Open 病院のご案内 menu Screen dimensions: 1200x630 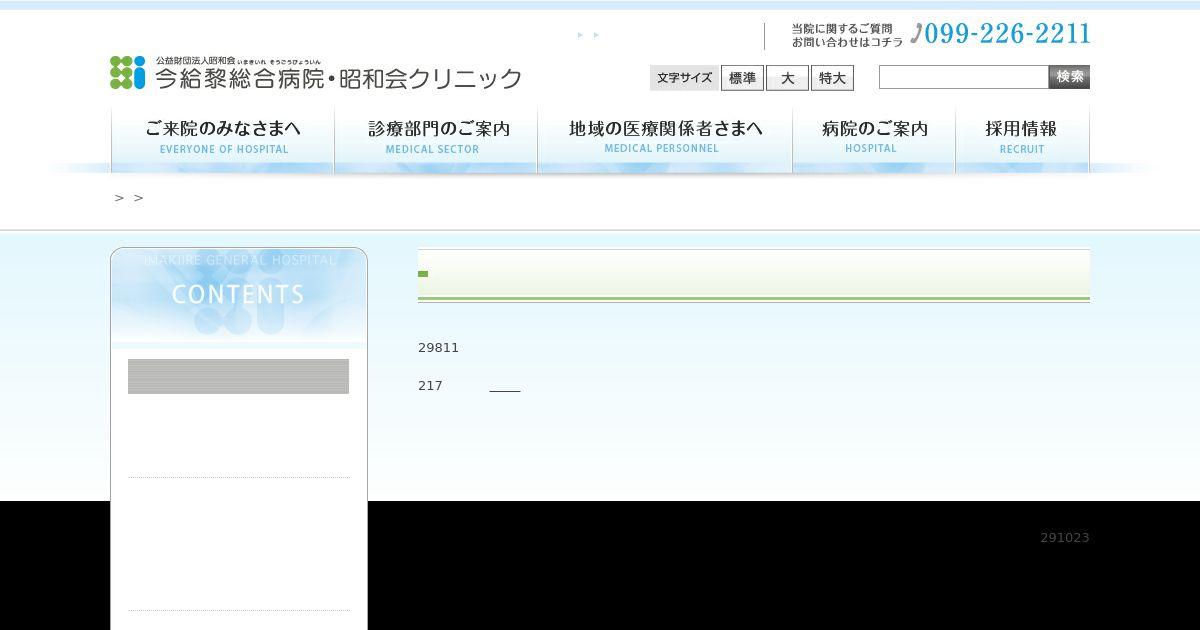874,139
